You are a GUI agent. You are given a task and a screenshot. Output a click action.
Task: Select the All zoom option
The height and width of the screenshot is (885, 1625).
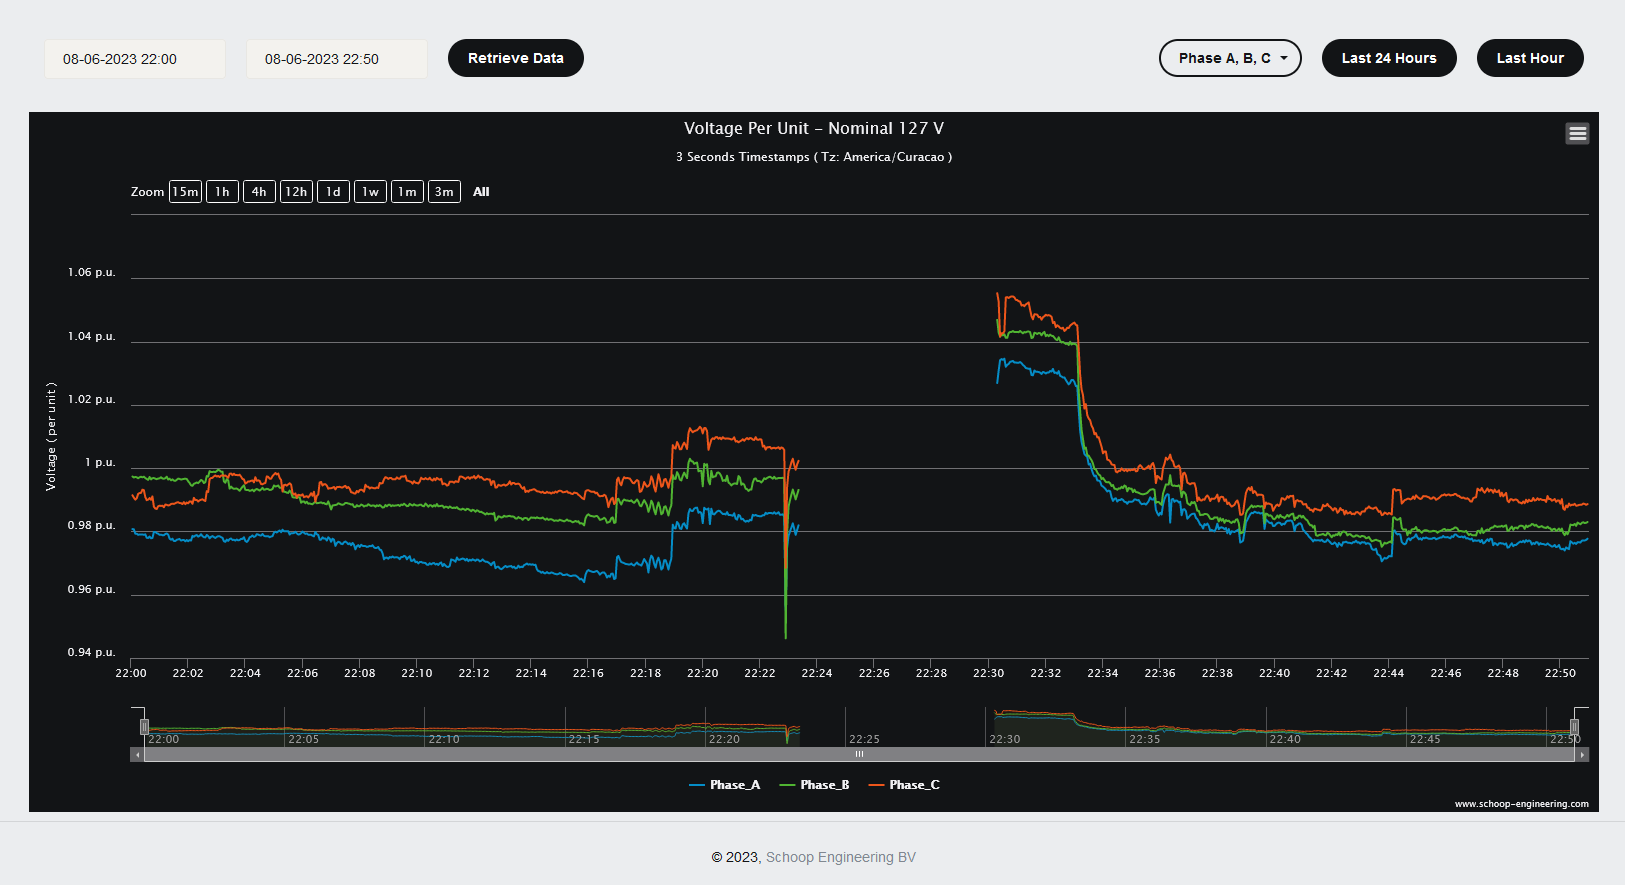(x=481, y=192)
